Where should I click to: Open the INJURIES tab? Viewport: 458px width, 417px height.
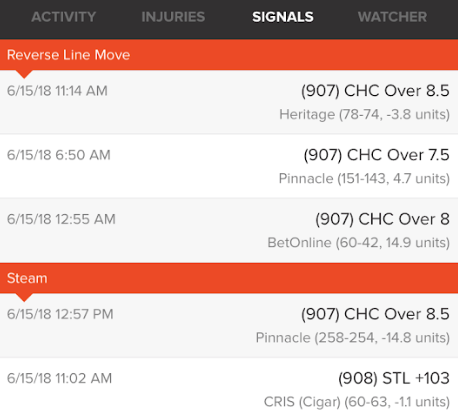[173, 17]
